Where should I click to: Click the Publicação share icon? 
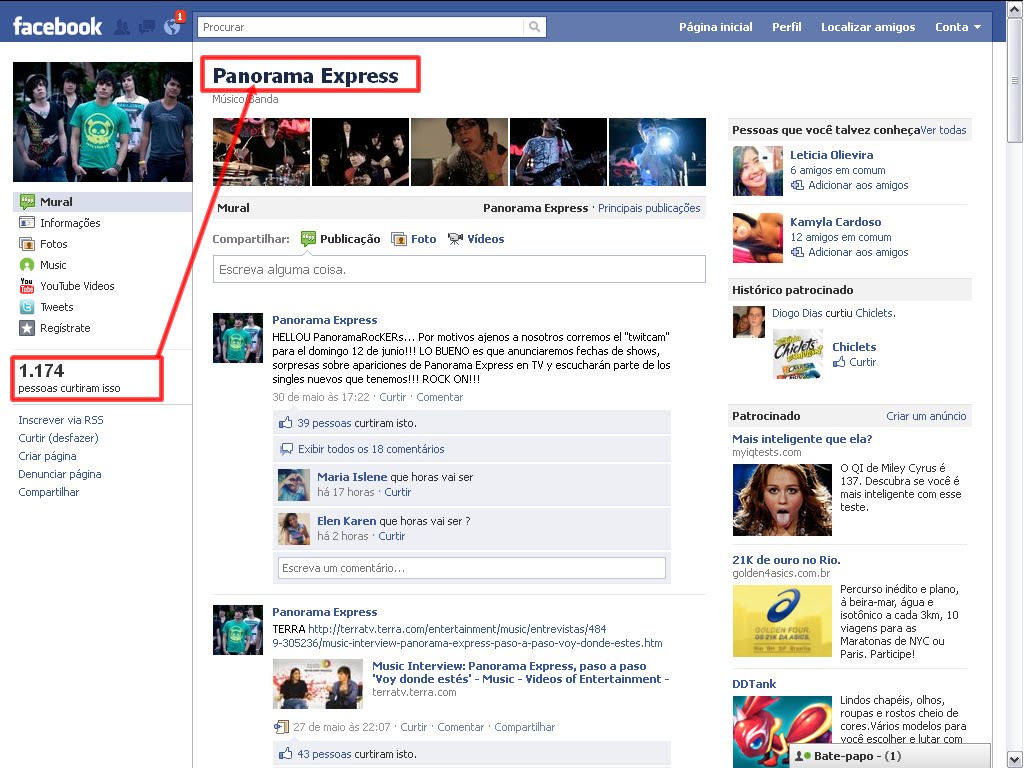tap(308, 238)
